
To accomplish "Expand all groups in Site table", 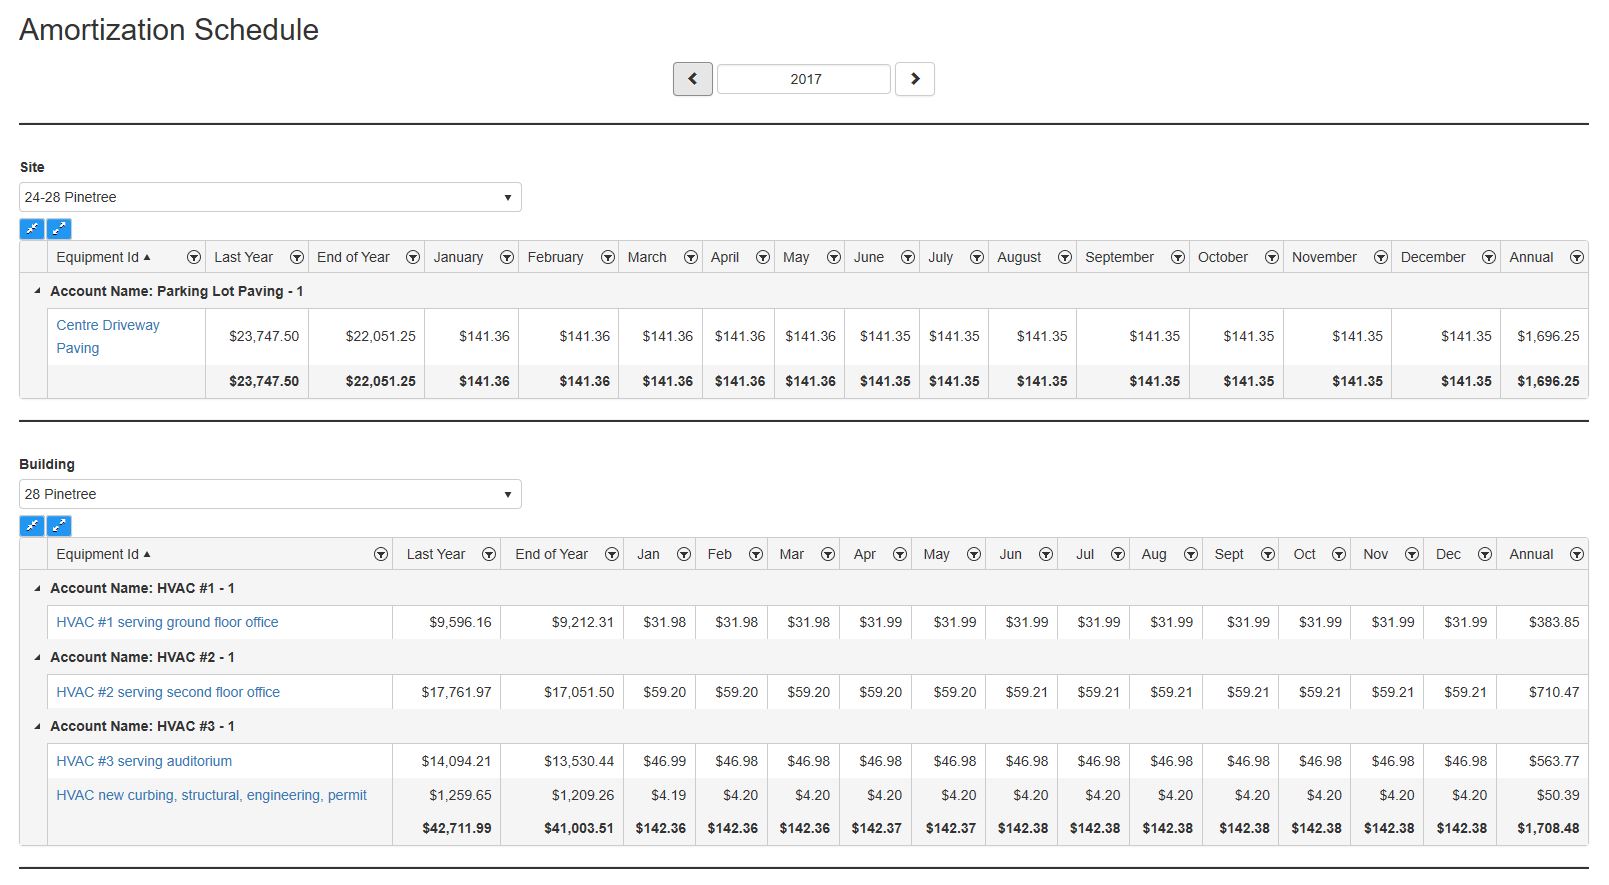I will [x=59, y=228].
